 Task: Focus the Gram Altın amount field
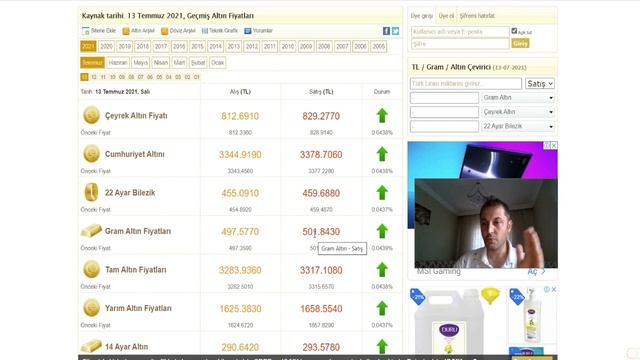click(x=444, y=98)
